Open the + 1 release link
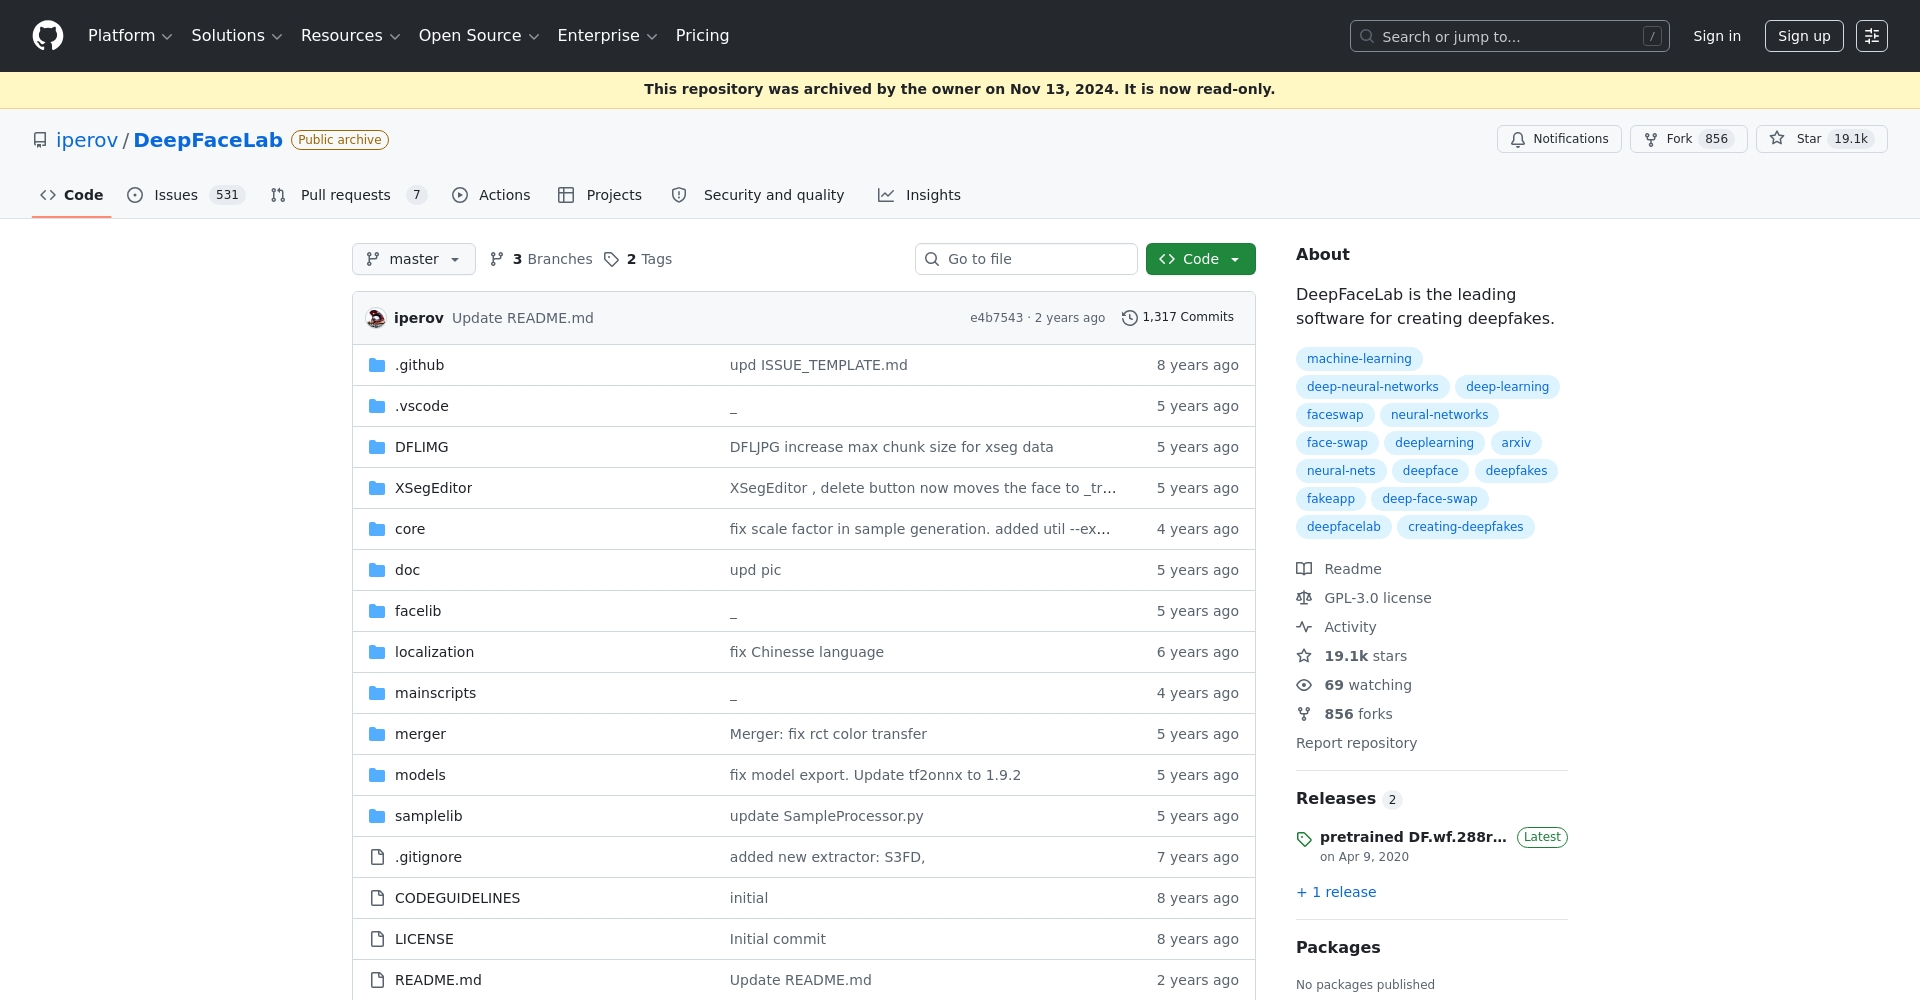 (x=1335, y=892)
